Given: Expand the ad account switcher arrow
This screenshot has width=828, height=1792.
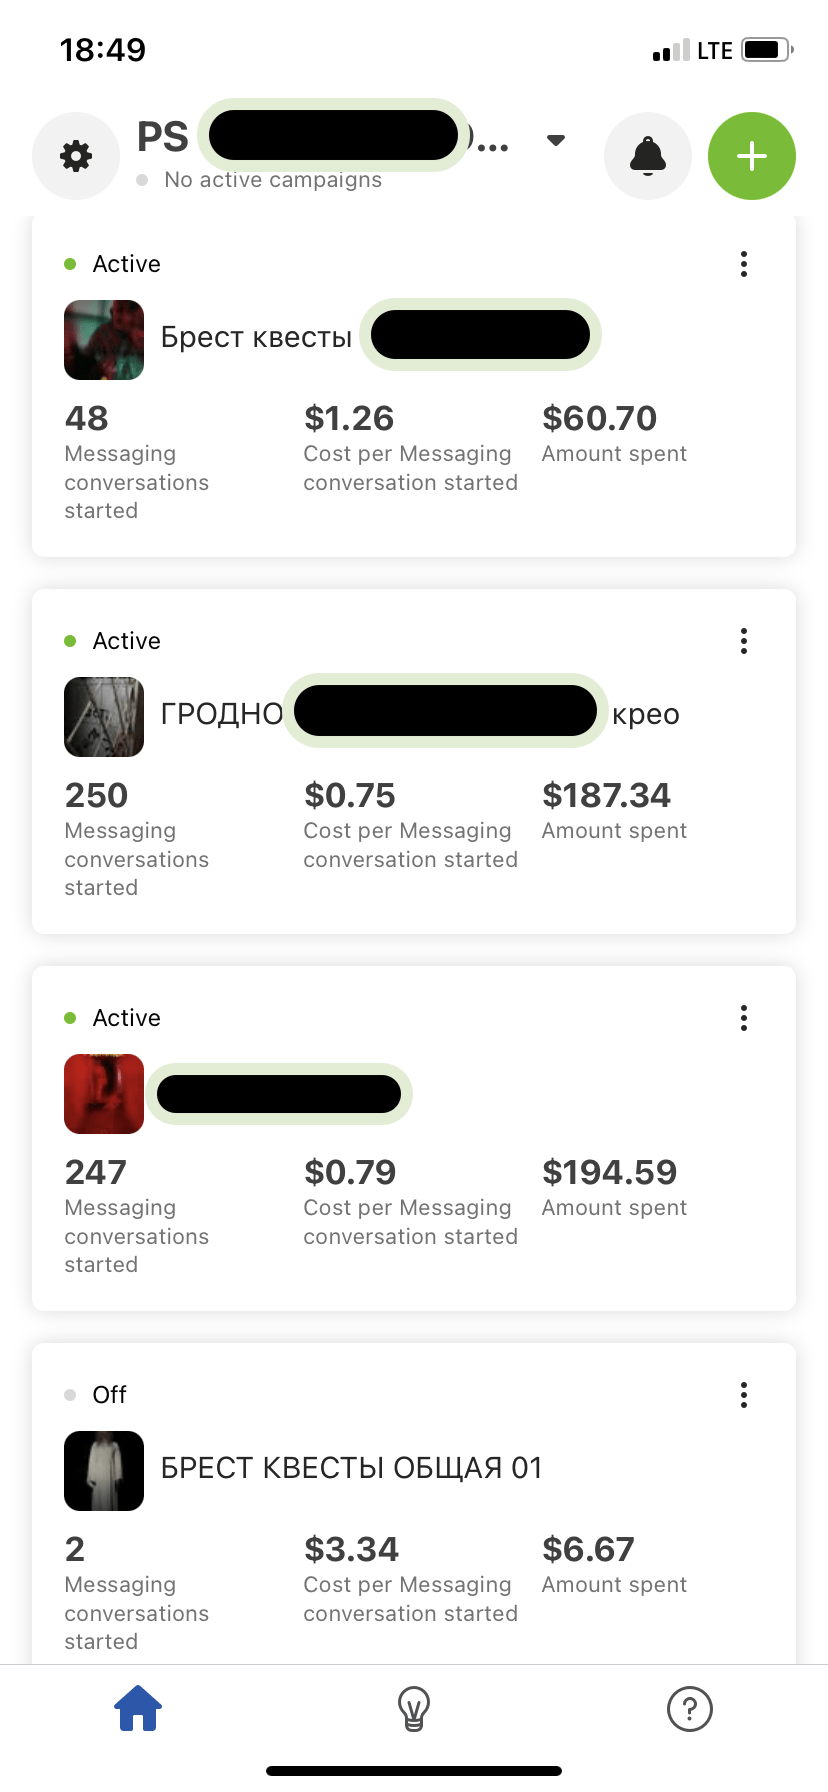Looking at the screenshot, I should pyautogui.click(x=556, y=140).
